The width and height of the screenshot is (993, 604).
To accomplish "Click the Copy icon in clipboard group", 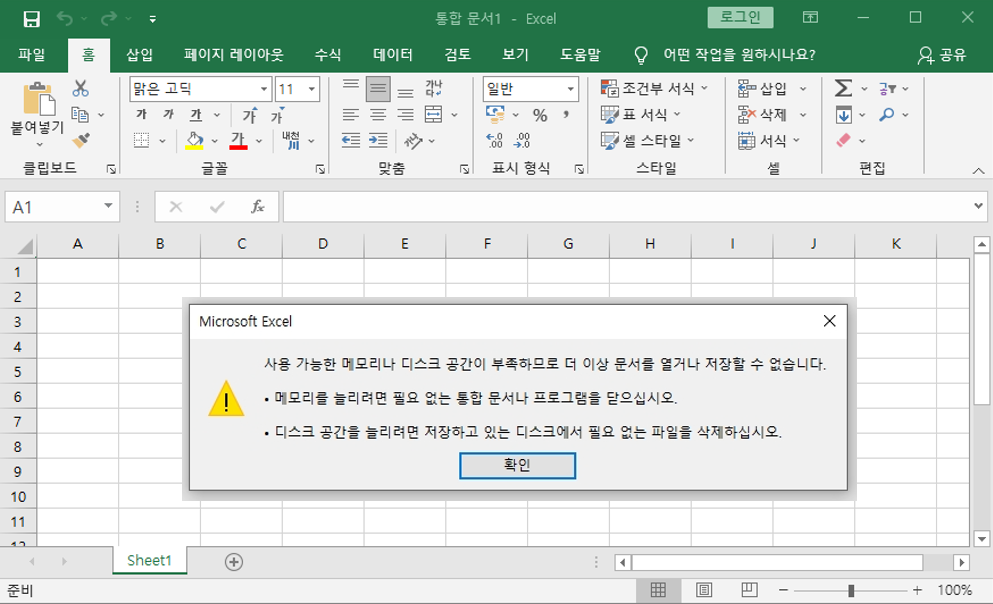I will click(80, 115).
